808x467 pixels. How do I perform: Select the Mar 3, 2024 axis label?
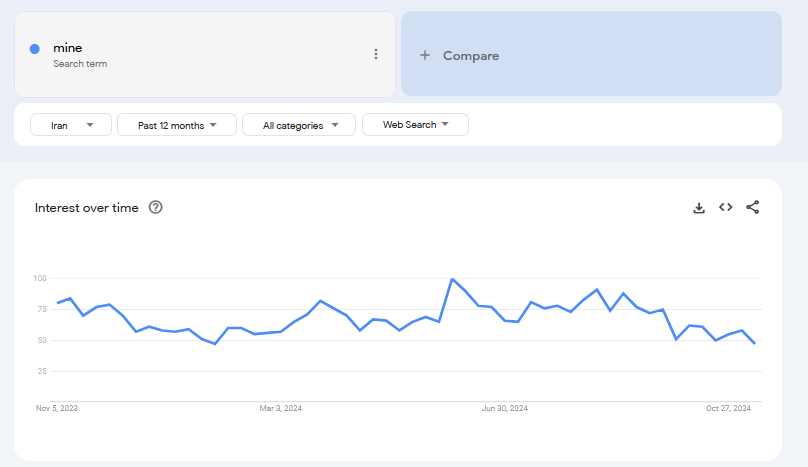[281, 408]
